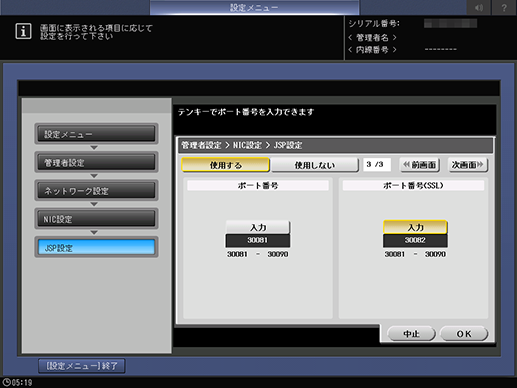The image size is (517, 388).
Task: Click the テンキーでポート番号を入力できます message
Action: [246, 112]
